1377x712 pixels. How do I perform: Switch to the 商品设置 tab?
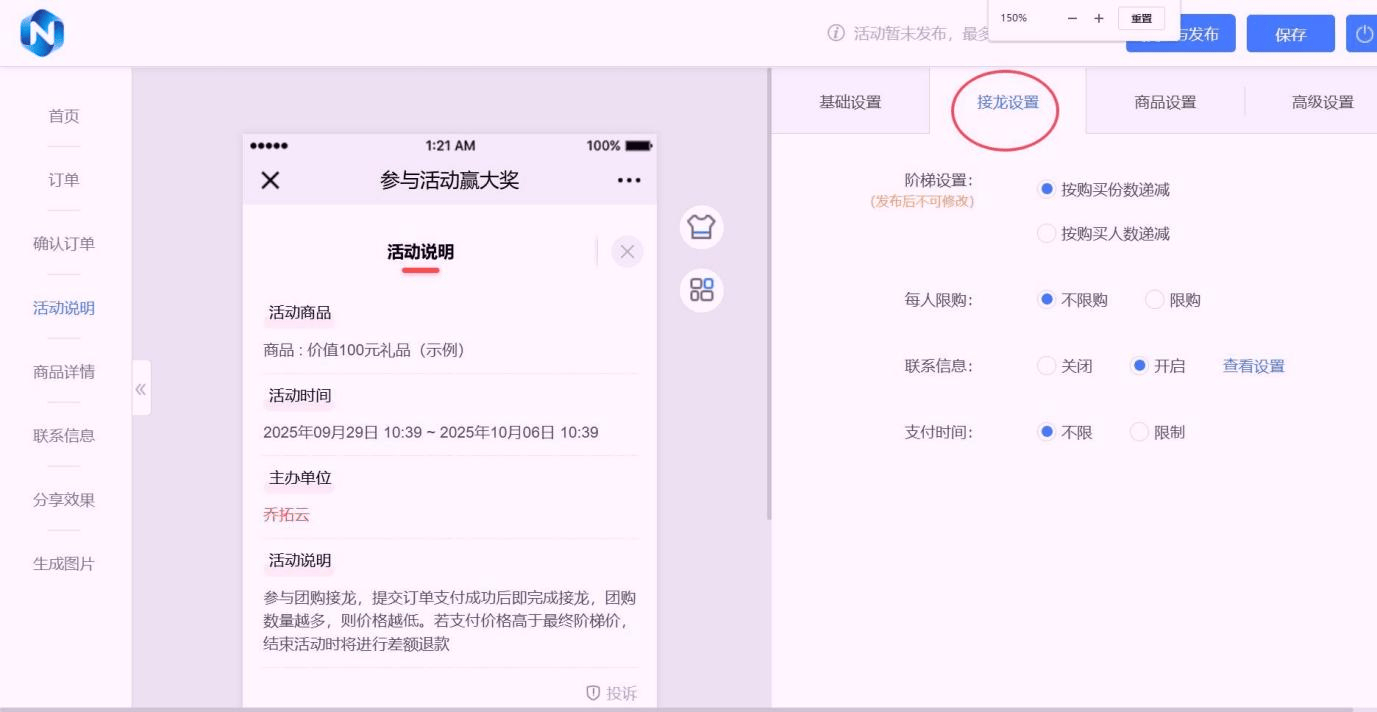[x=1164, y=101]
